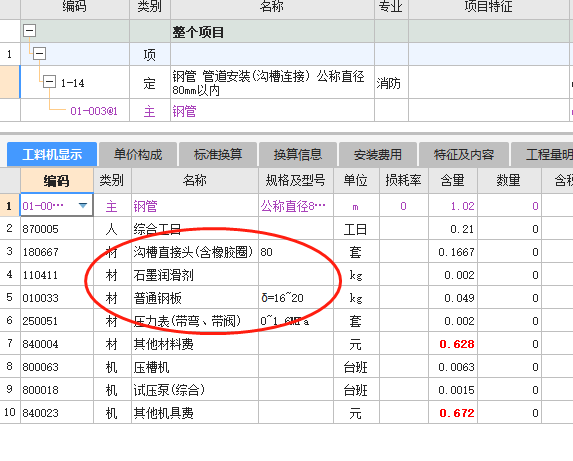The height and width of the screenshot is (461, 573).
Task: Click the red 0.672 content value
Action: 457,413
